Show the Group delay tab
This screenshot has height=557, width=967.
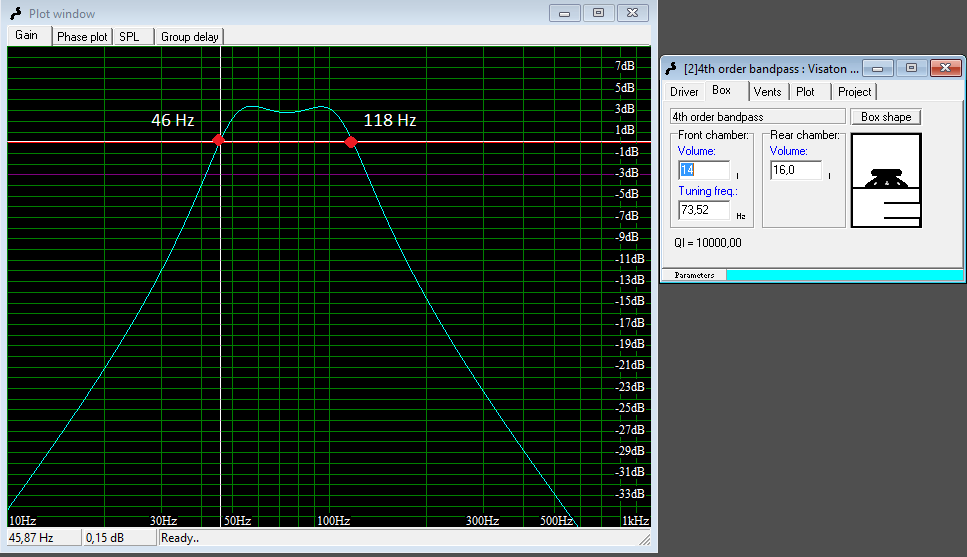tap(189, 37)
